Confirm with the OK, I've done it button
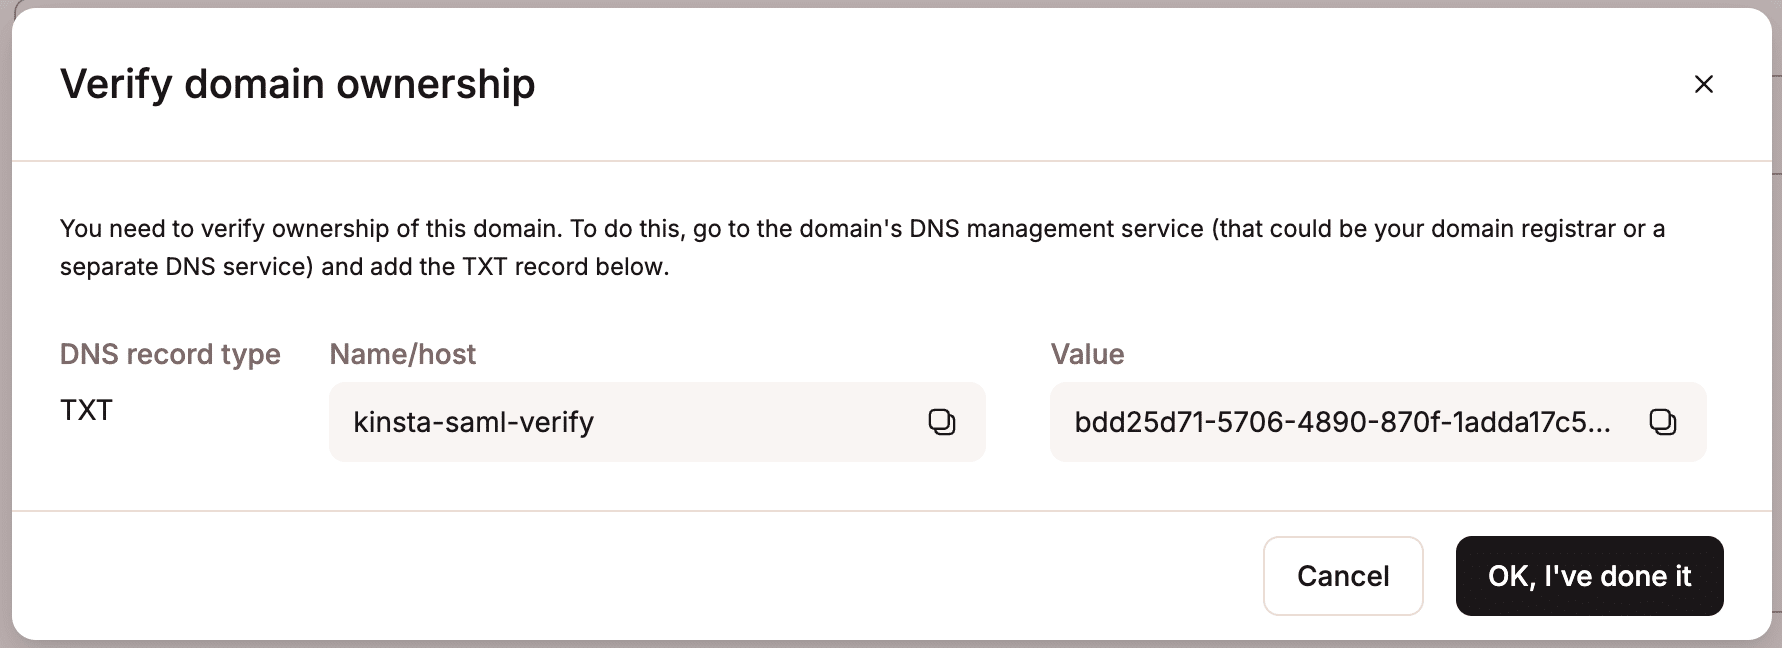Screen dimensions: 1782x648 pyautogui.click(x=1589, y=576)
